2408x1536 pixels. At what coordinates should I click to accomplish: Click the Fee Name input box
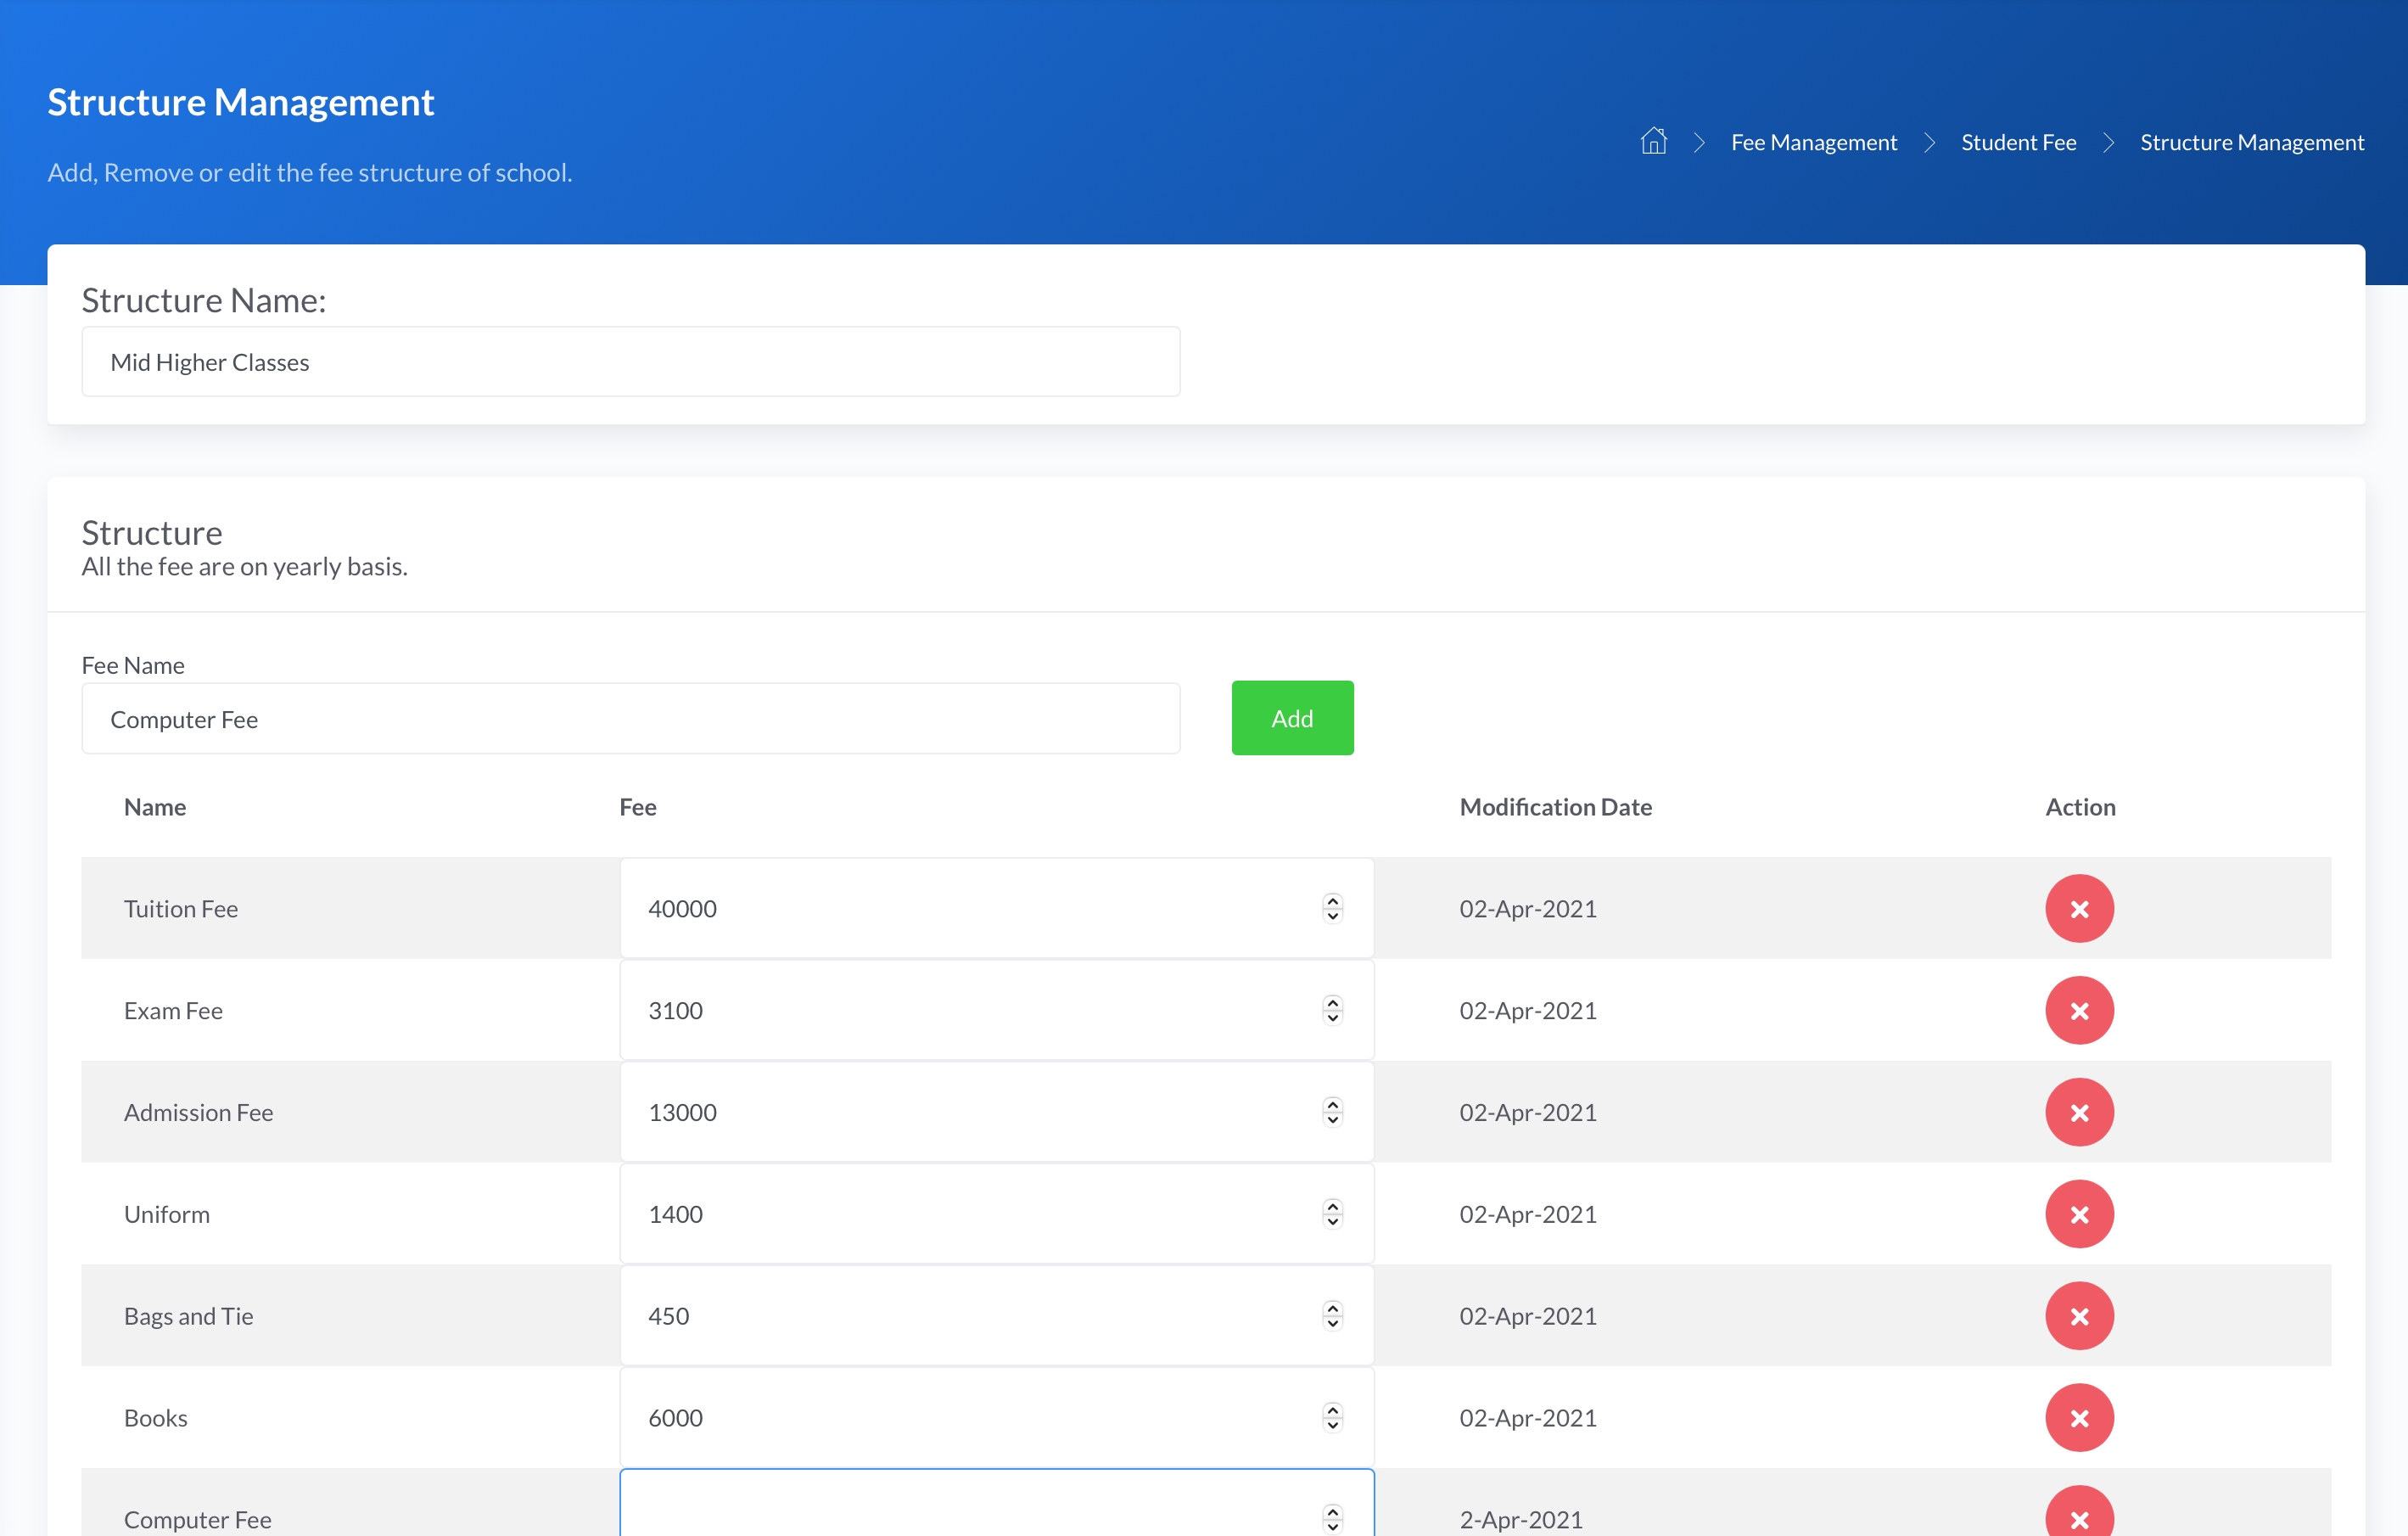[x=630, y=719]
